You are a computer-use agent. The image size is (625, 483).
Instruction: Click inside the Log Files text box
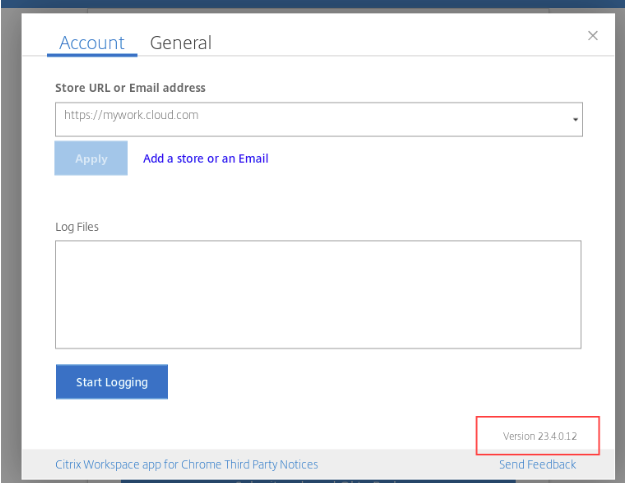click(x=318, y=294)
